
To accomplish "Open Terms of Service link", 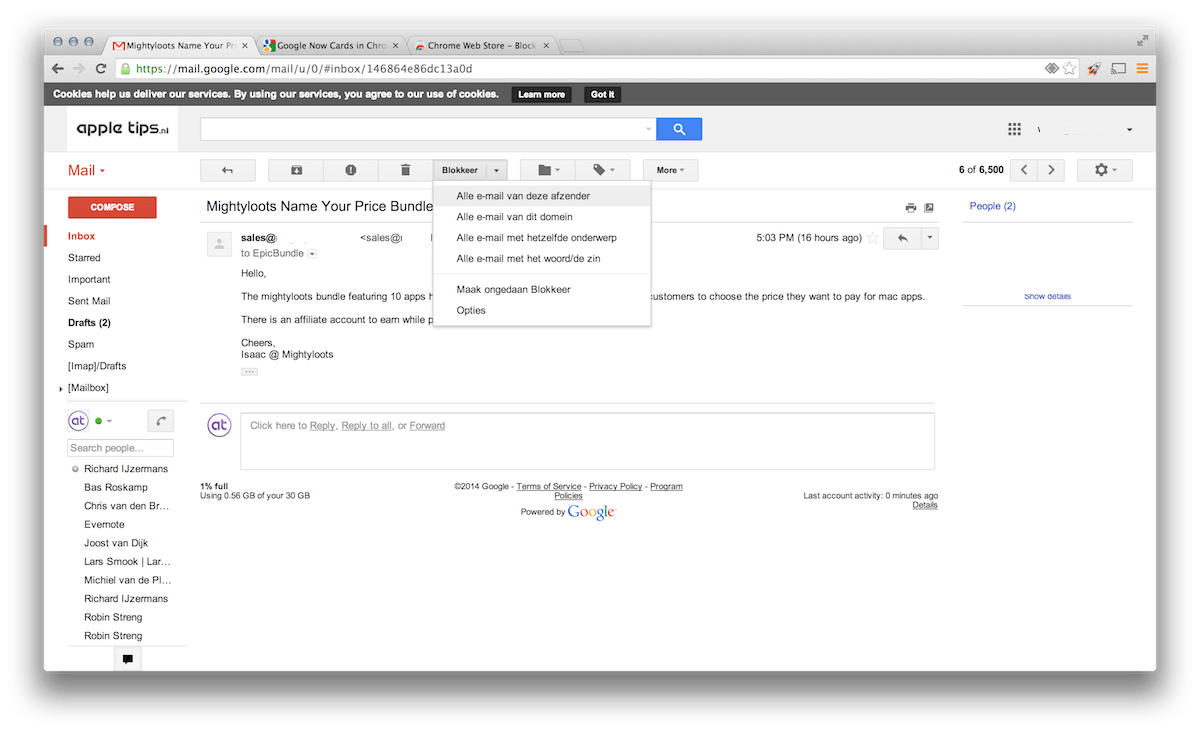I will (x=549, y=486).
